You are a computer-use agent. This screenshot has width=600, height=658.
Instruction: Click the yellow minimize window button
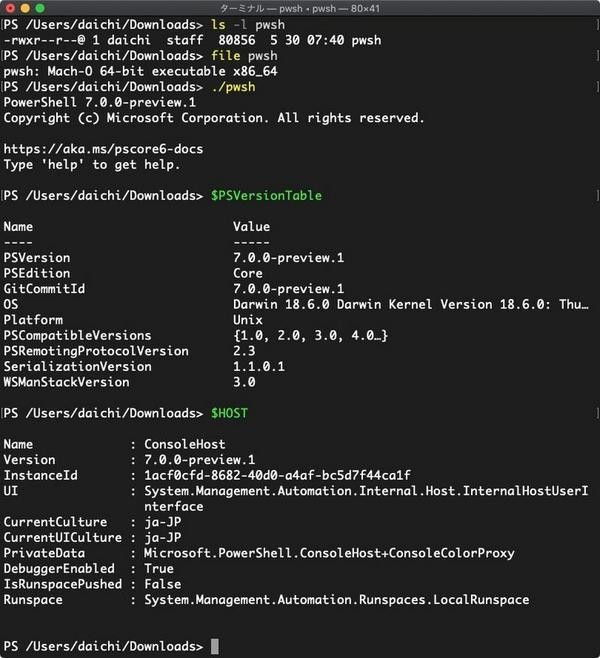click(x=25, y=8)
